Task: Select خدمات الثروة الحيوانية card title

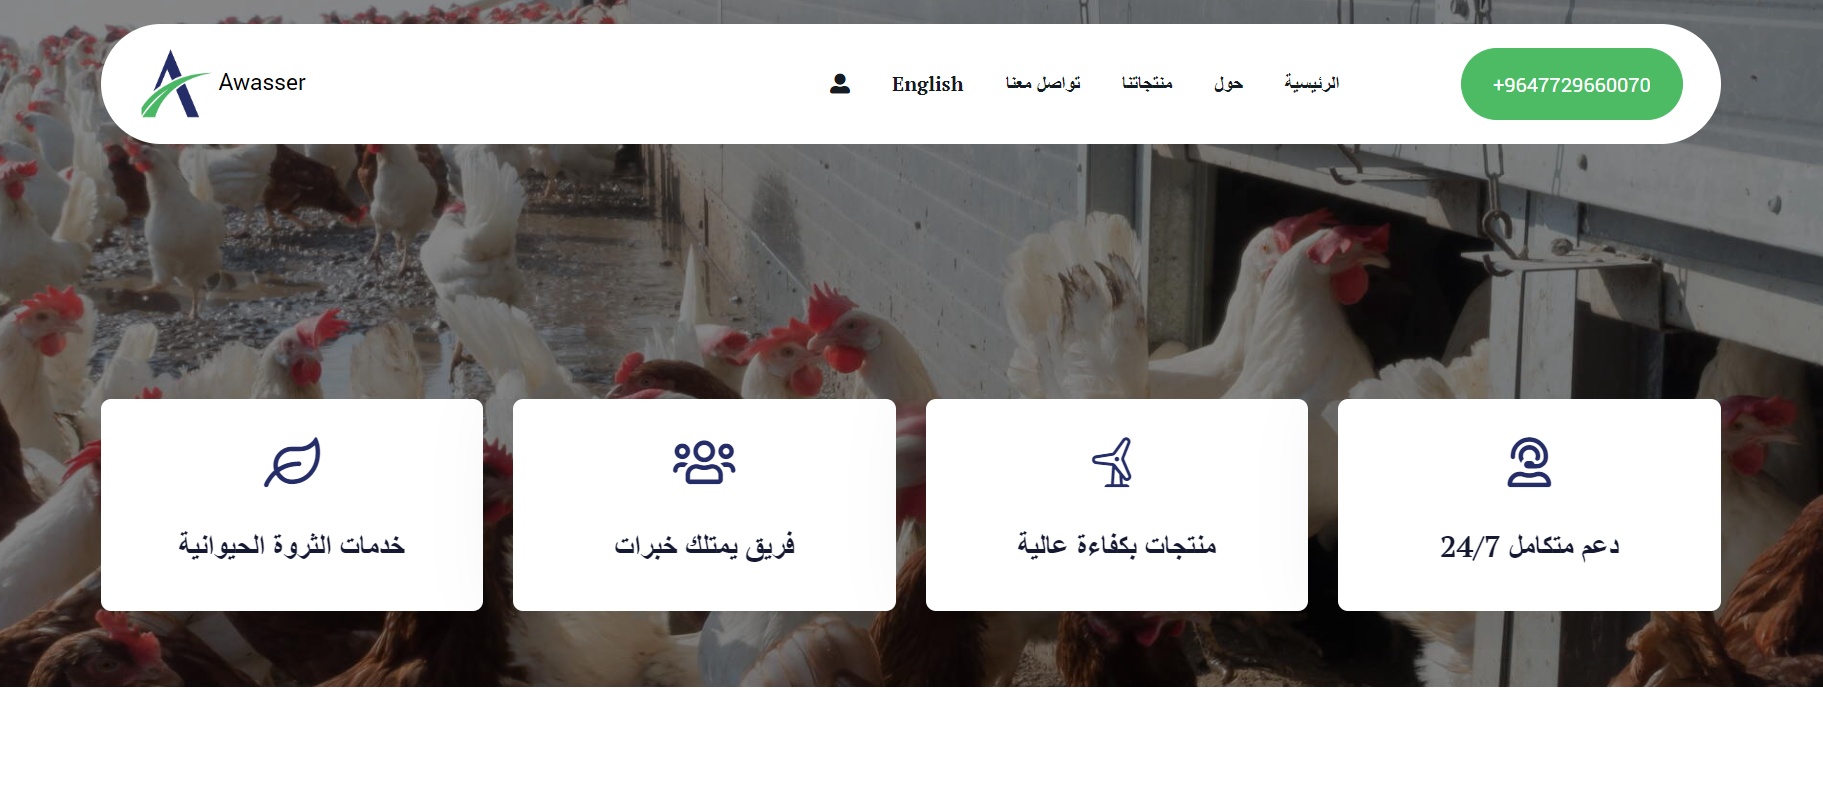Action: [x=292, y=545]
